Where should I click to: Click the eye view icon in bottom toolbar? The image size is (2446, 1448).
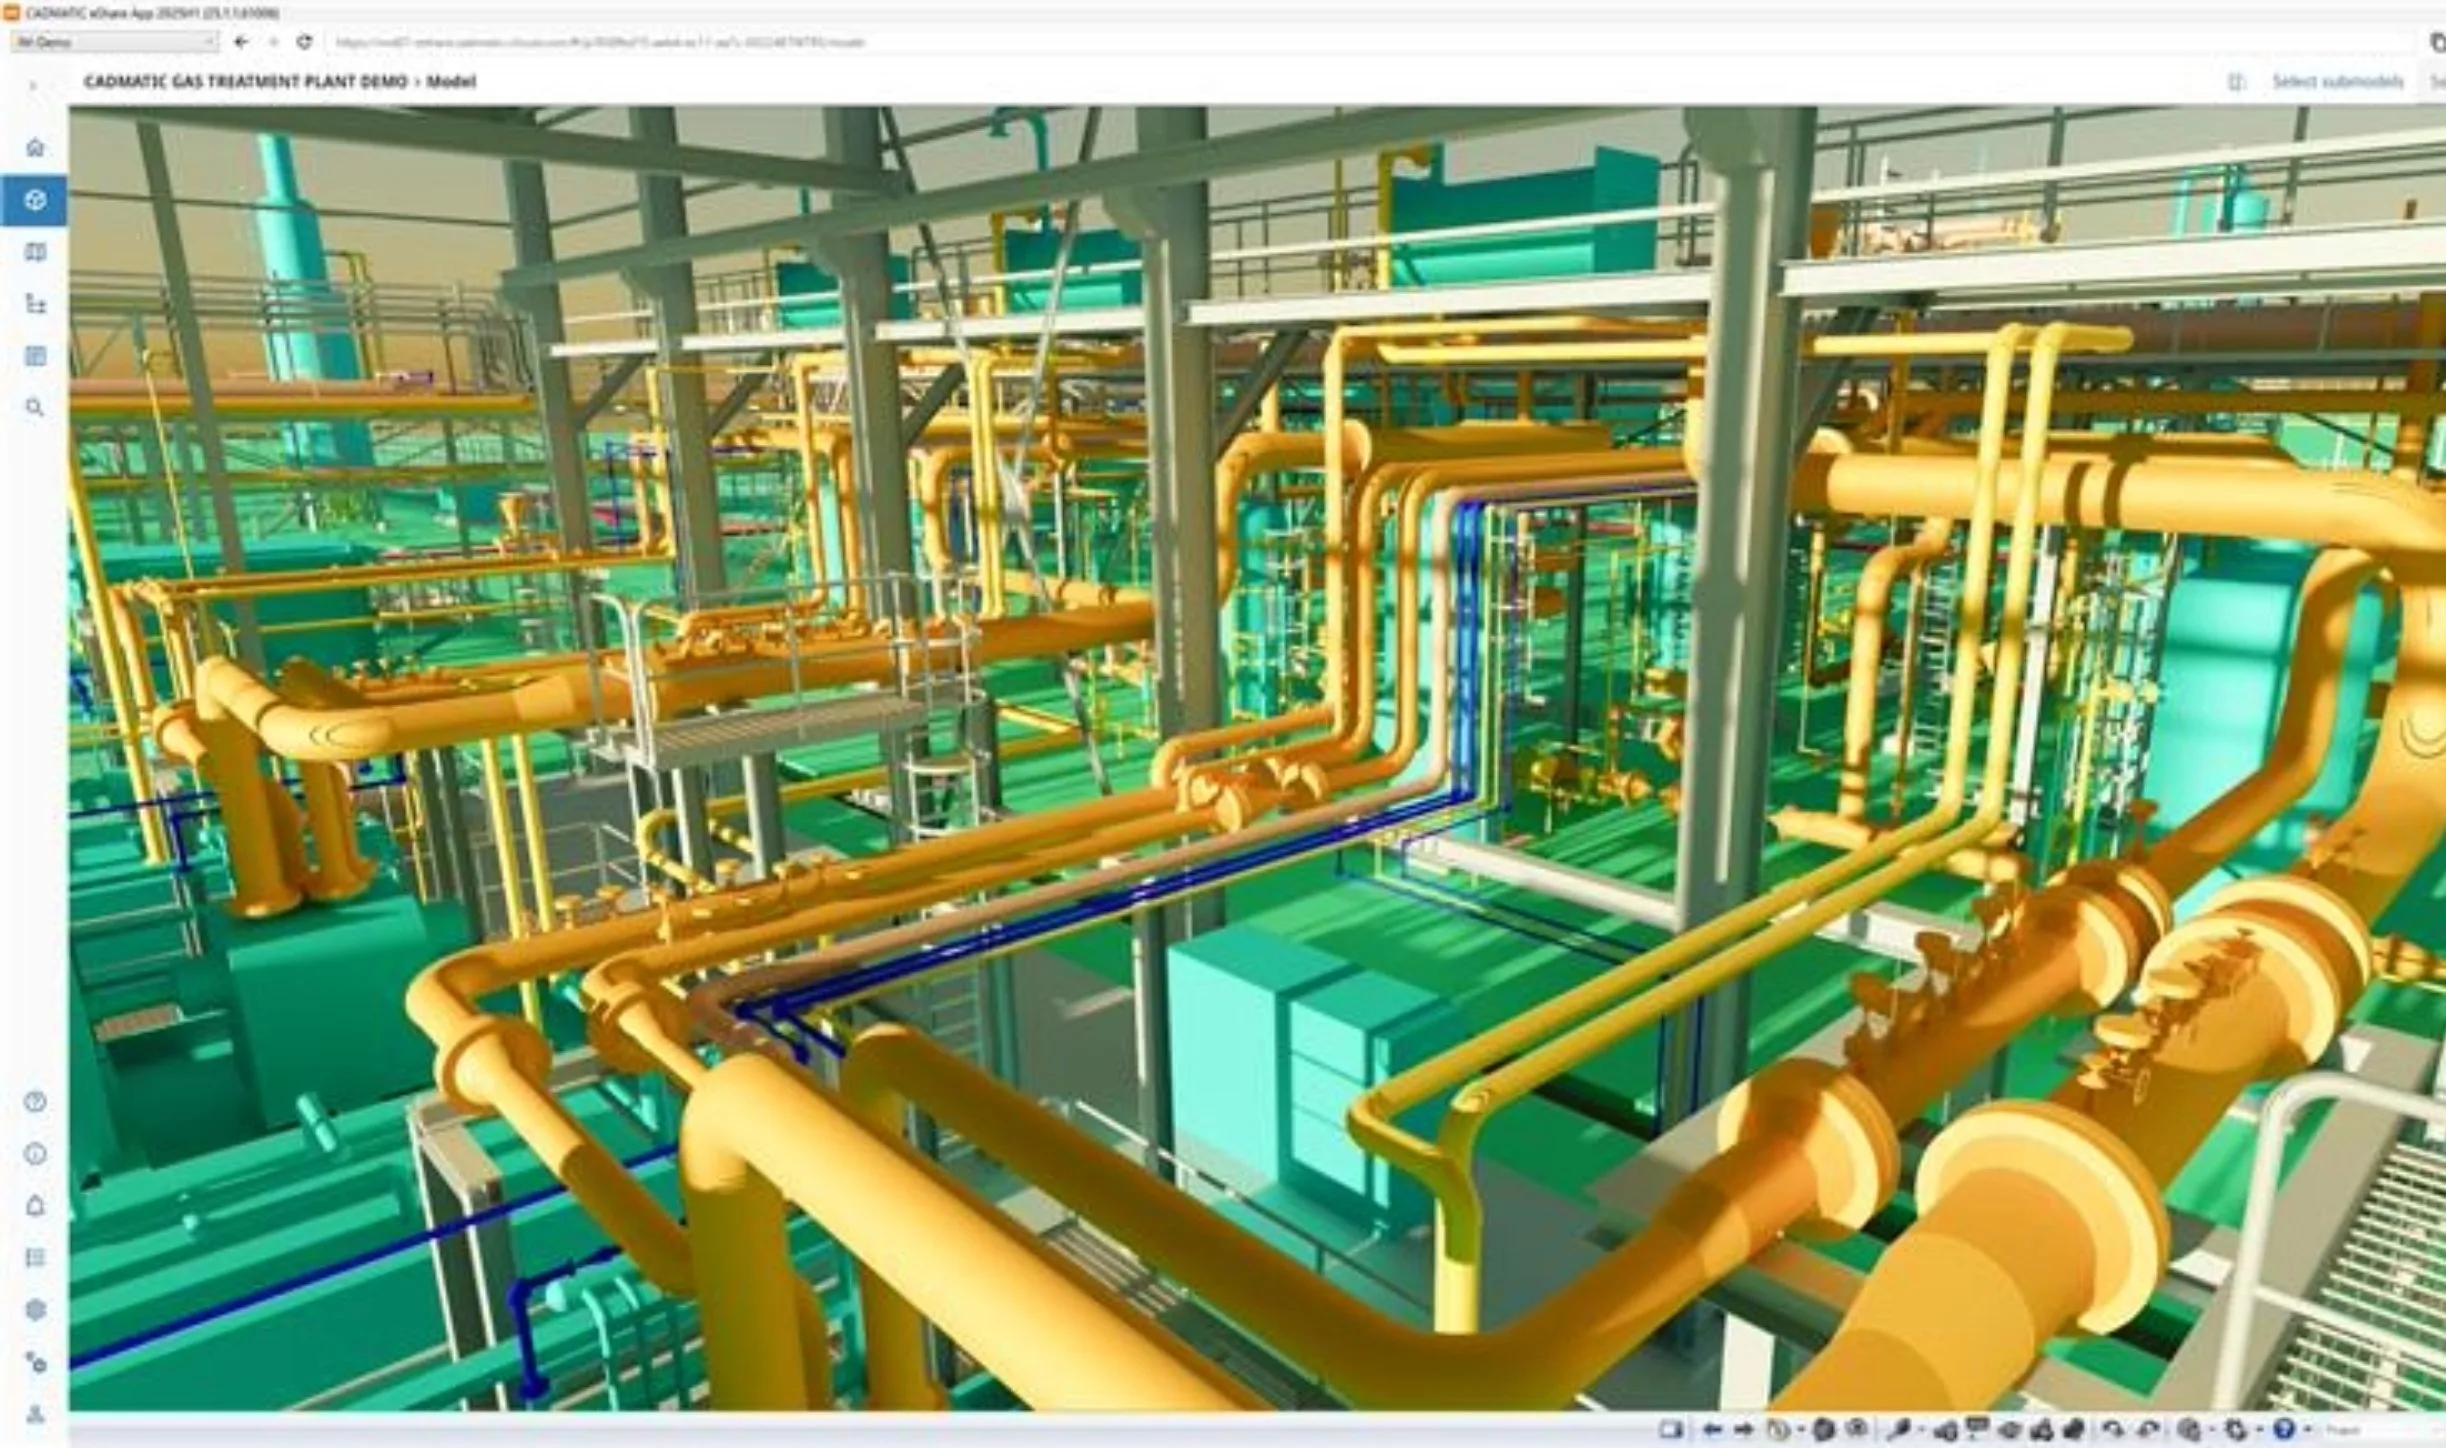coord(1857,1428)
